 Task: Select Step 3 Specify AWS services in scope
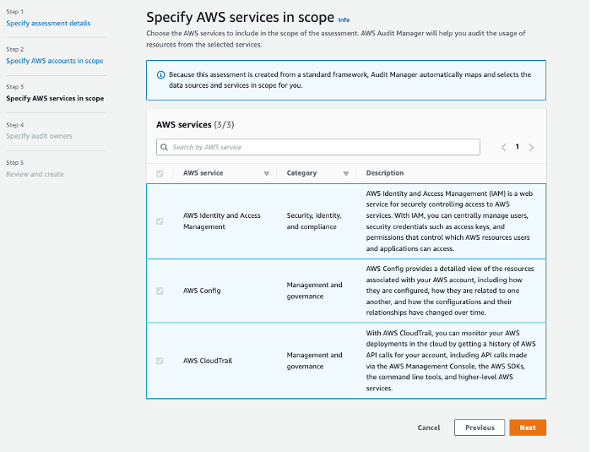[x=55, y=98]
